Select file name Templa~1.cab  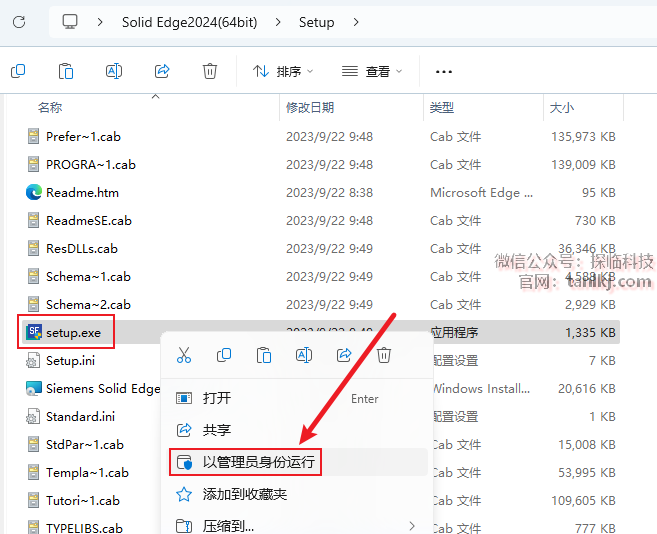point(87,472)
